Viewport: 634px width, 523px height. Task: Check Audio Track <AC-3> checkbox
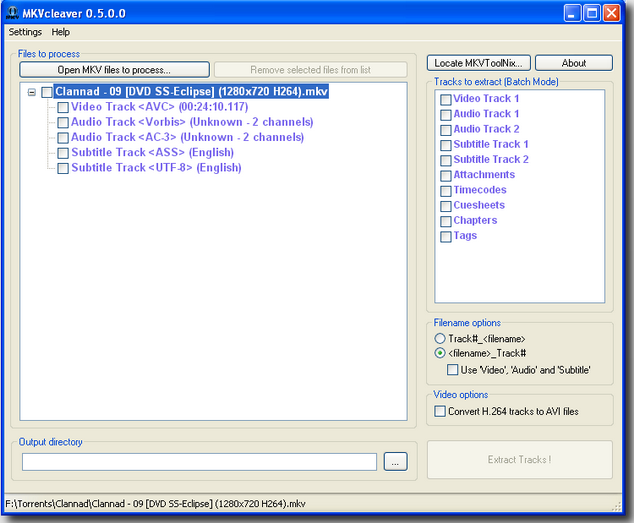pyautogui.click(x=63, y=138)
